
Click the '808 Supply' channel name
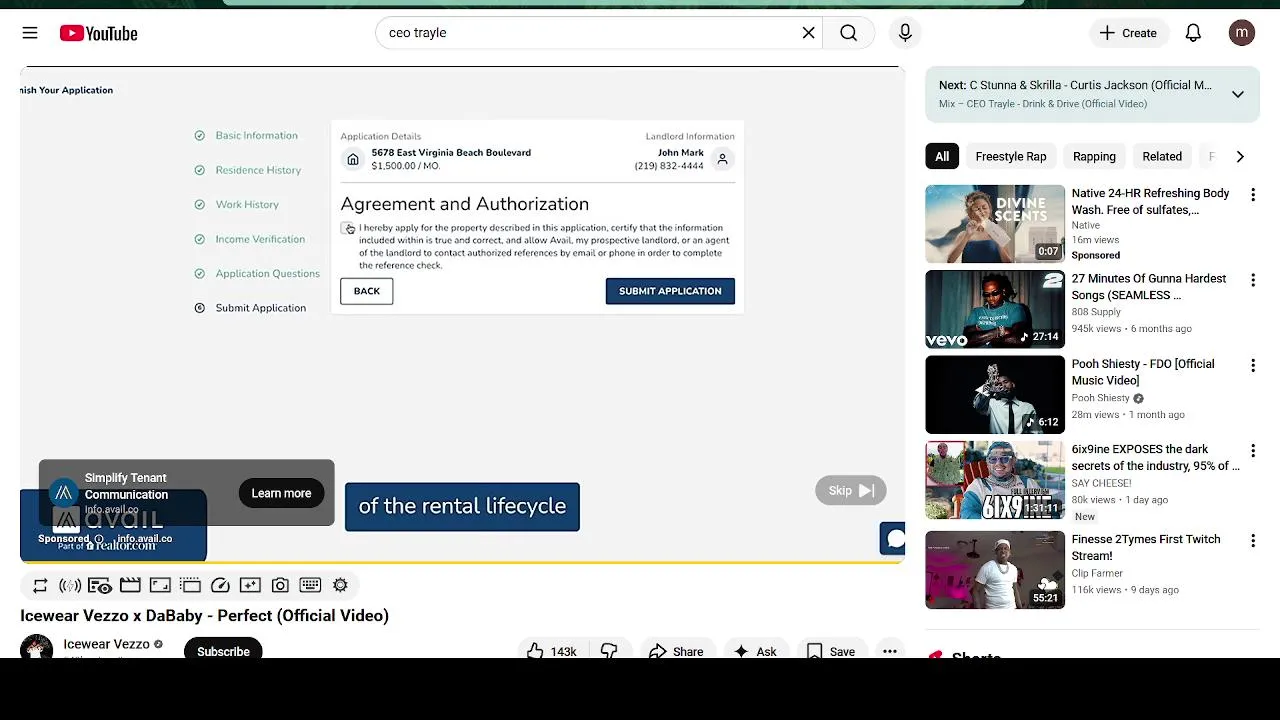tap(1097, 312)
